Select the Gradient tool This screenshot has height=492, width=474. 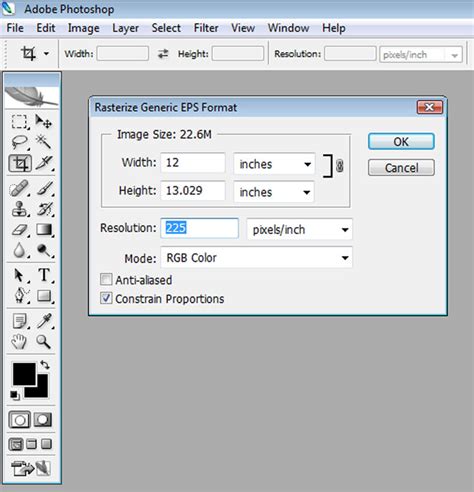44,230
